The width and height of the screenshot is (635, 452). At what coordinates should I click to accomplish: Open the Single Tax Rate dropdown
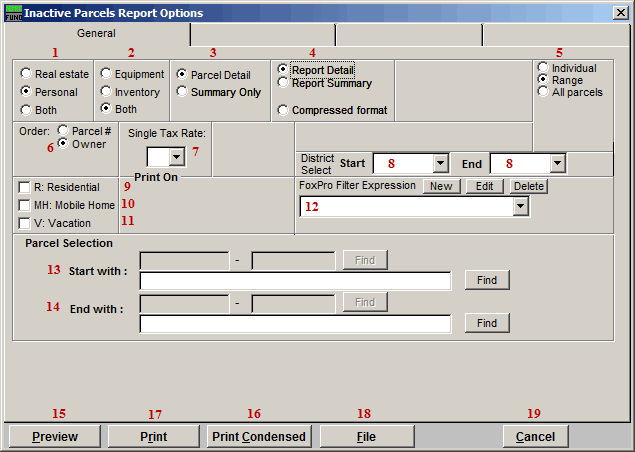[177, 157]
